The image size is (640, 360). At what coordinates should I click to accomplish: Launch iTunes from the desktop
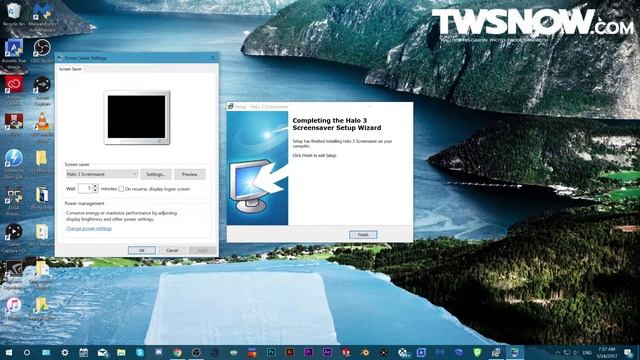[x=13, y=309]
